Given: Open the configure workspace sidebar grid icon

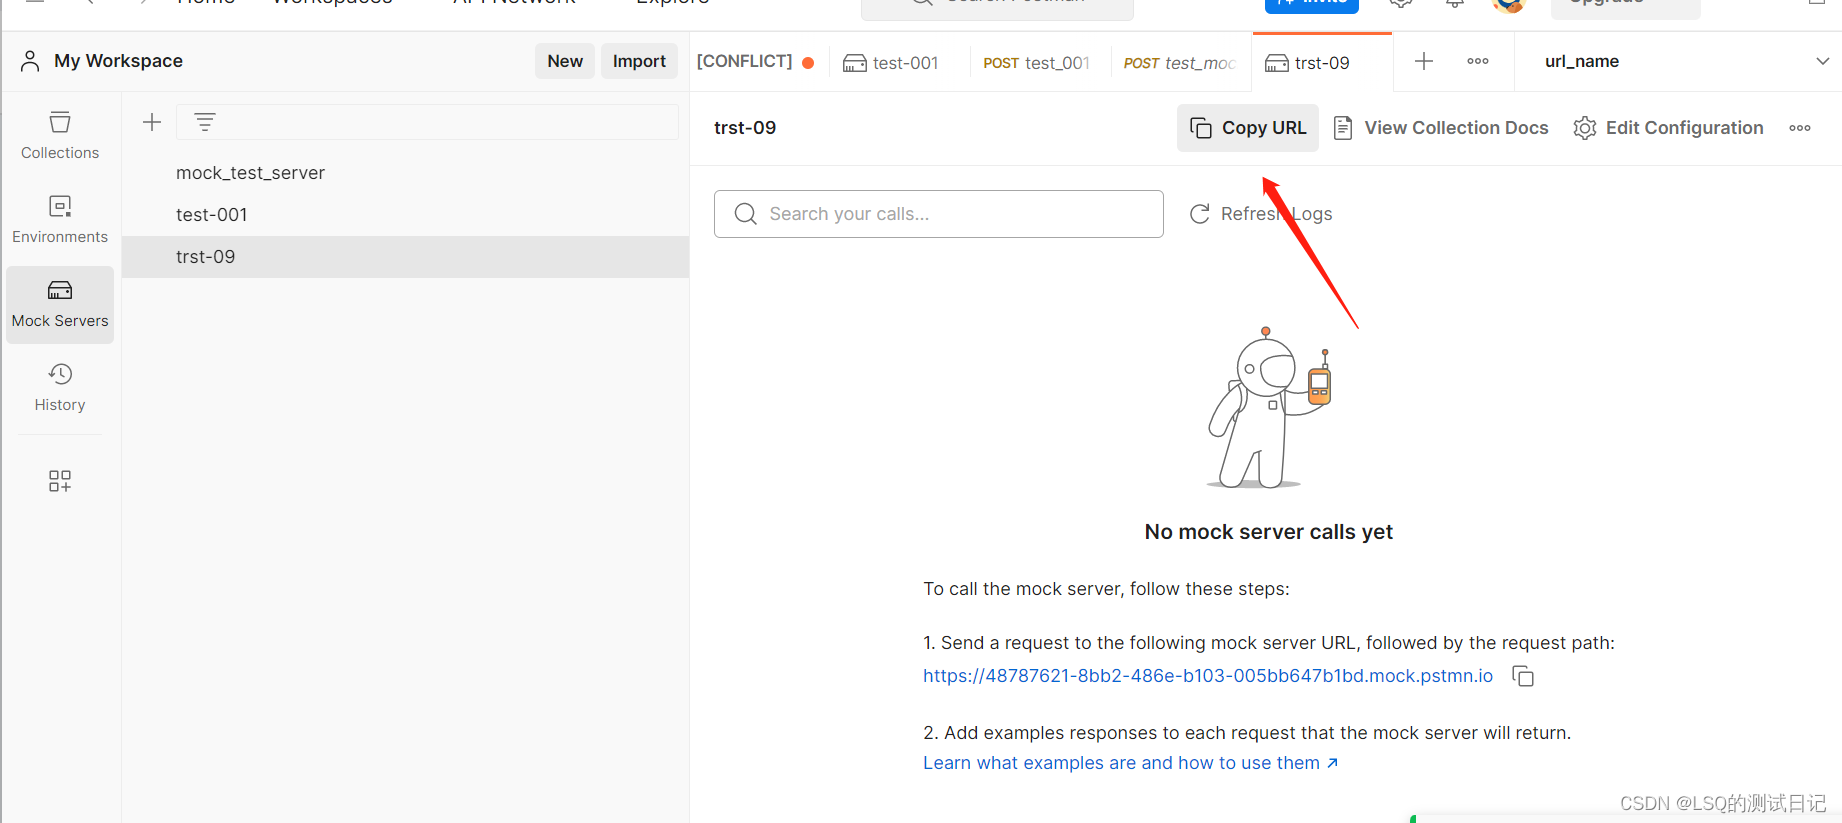Looking at the screenshot, I should point(60,481).
